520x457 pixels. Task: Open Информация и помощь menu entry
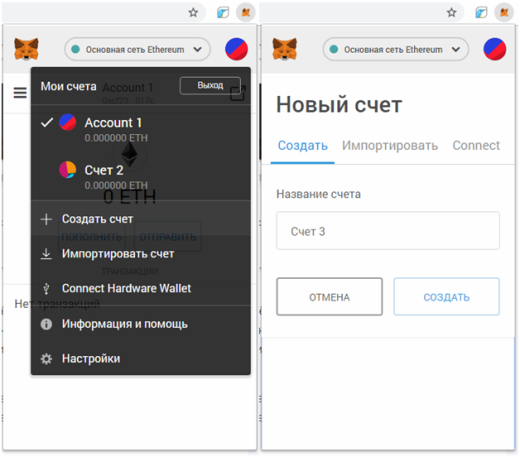pos(141,324)
